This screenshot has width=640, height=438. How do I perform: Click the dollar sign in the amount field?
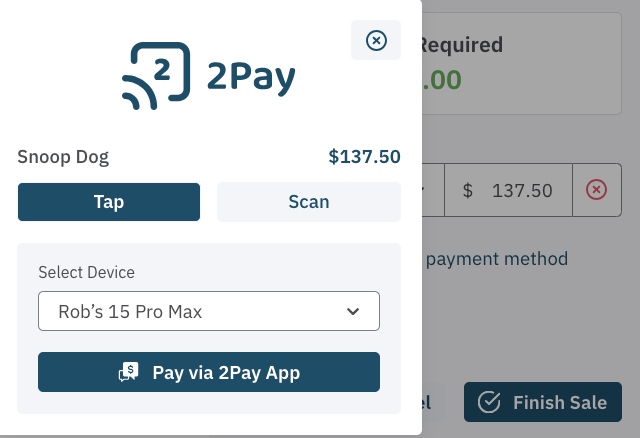pyautogui.click(x=468, y=190)
